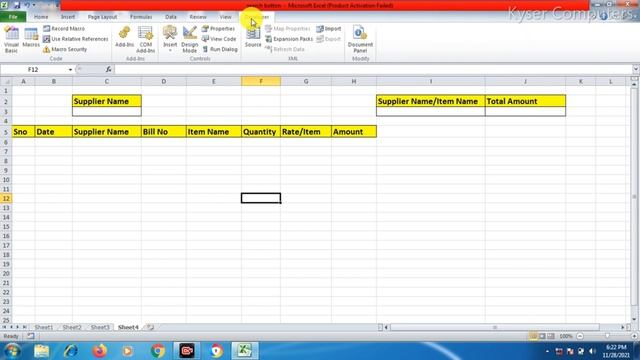Switch to Sheet1 tab
The image size is (640, 360).
pyautogui.click(x=44, y=327)
